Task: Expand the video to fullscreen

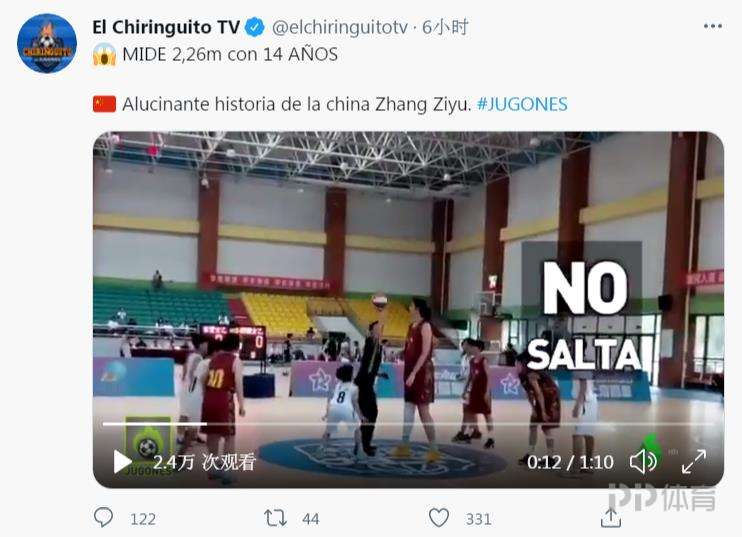Action: click(x=694, y=461)
